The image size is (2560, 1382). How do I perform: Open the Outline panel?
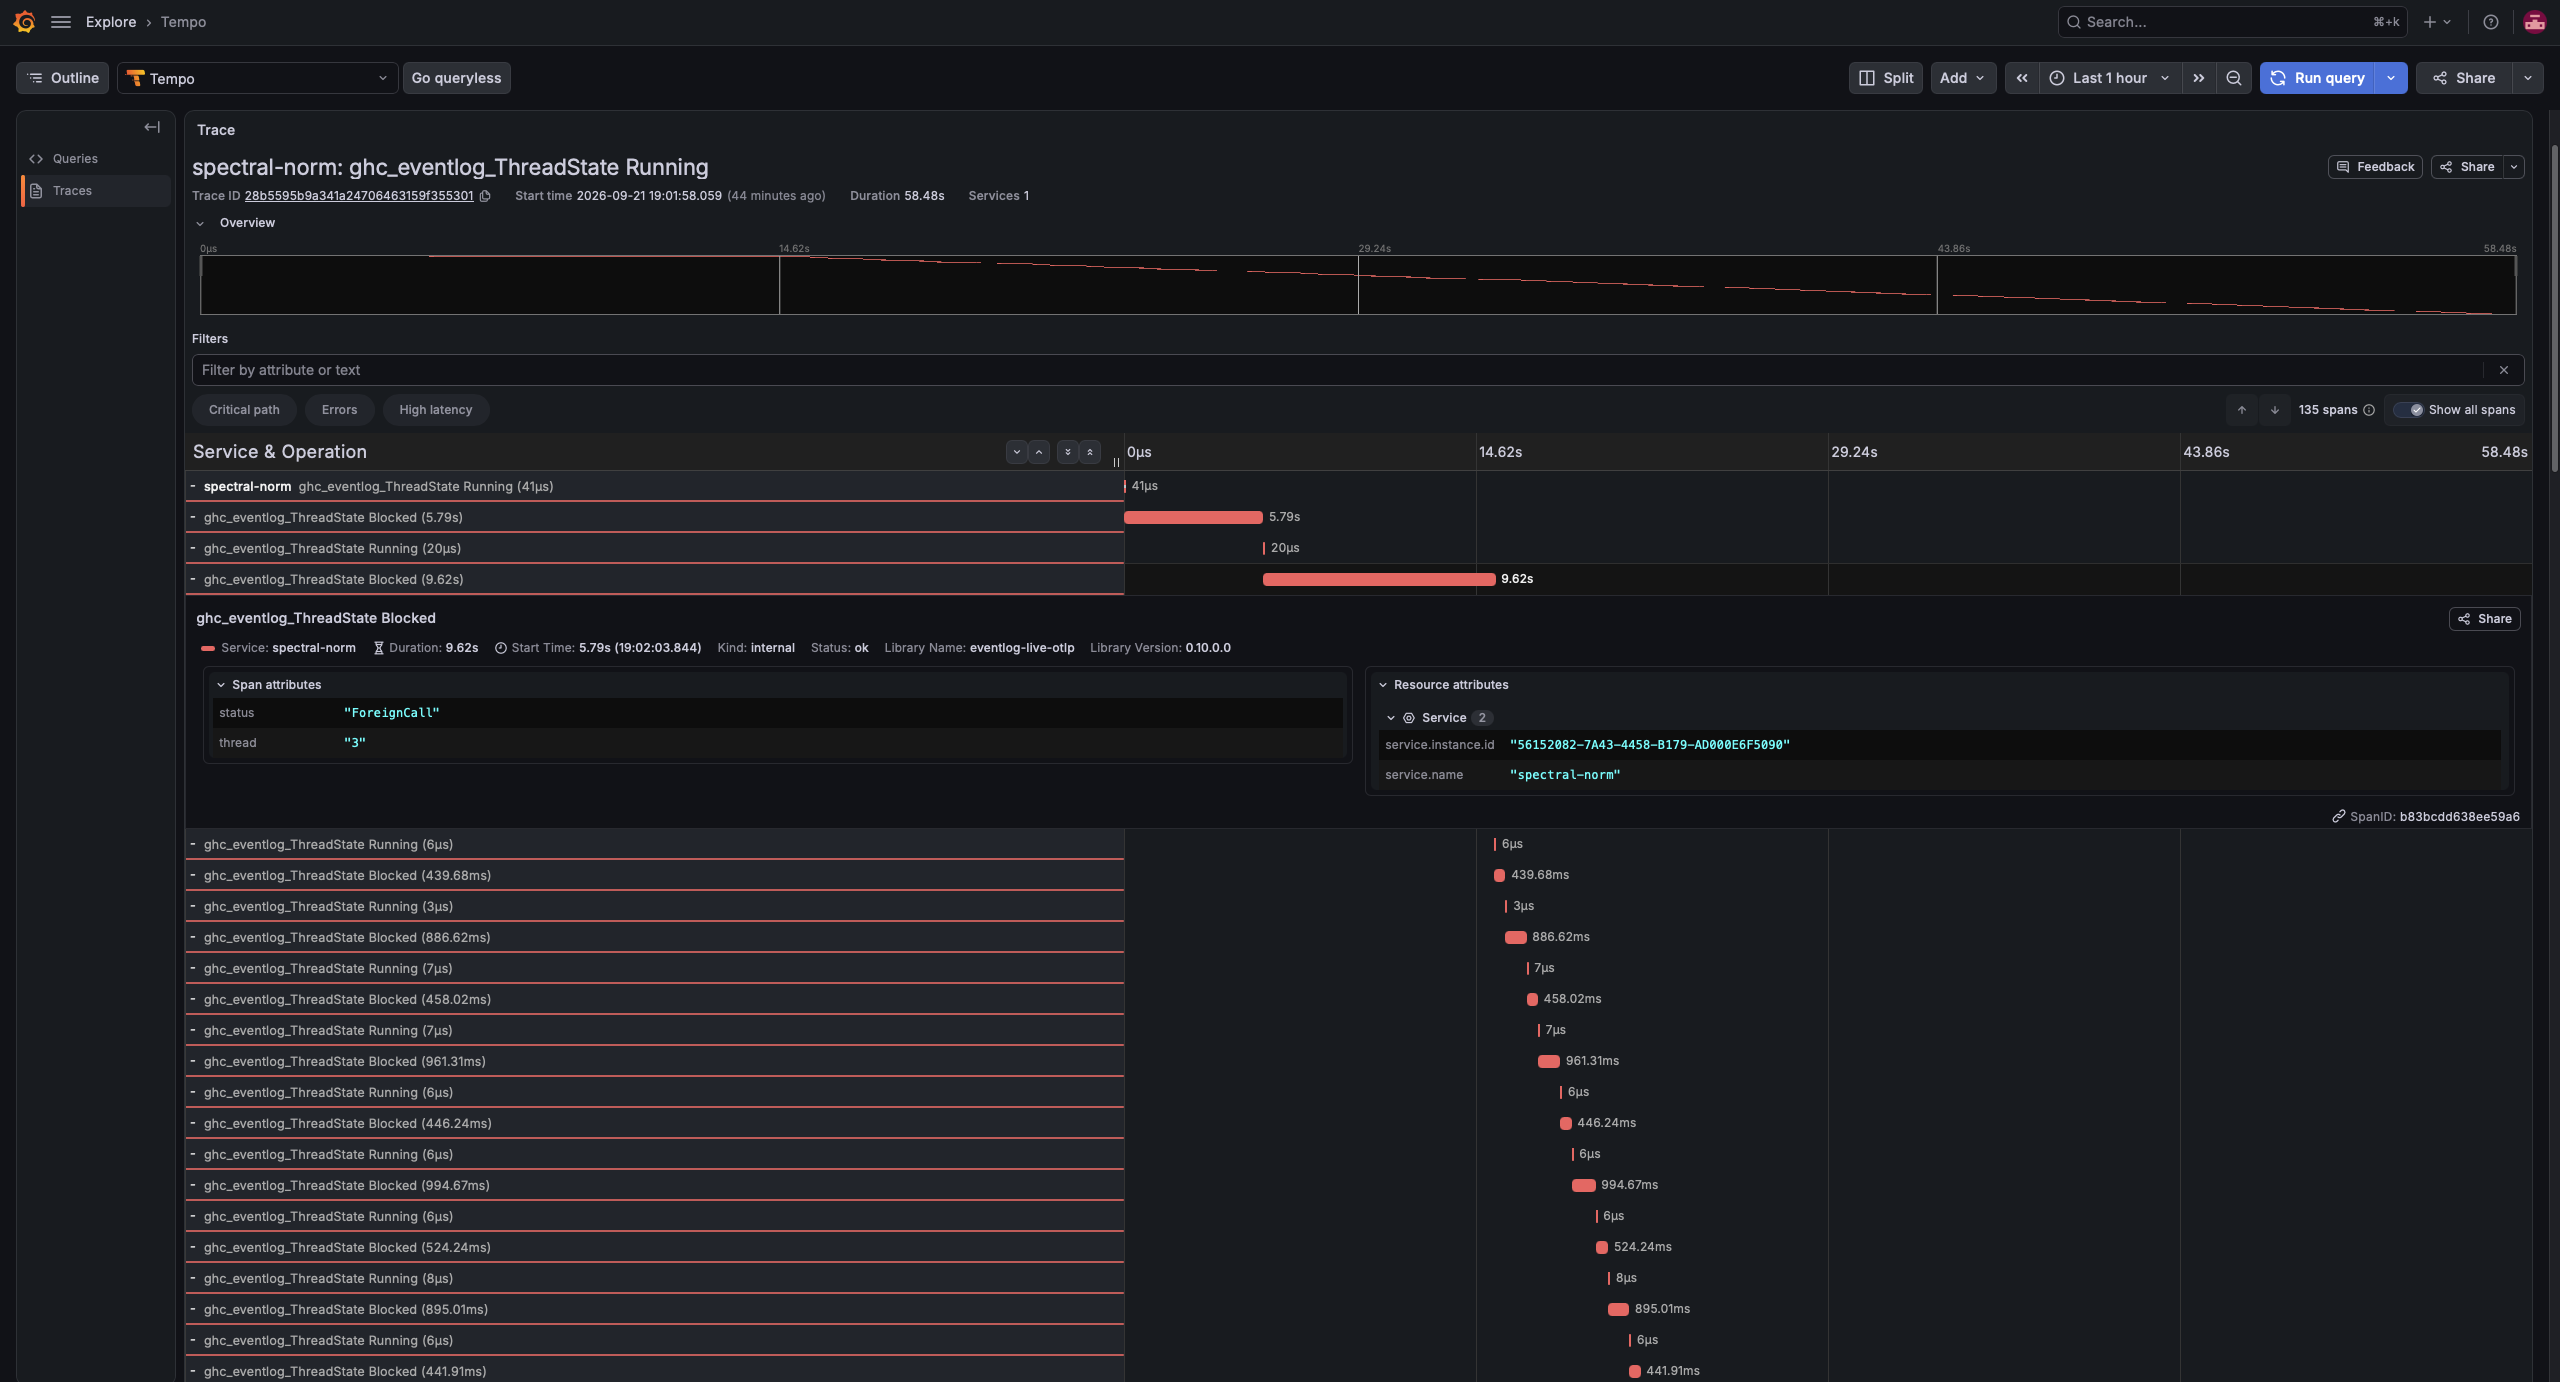point(62,78)
